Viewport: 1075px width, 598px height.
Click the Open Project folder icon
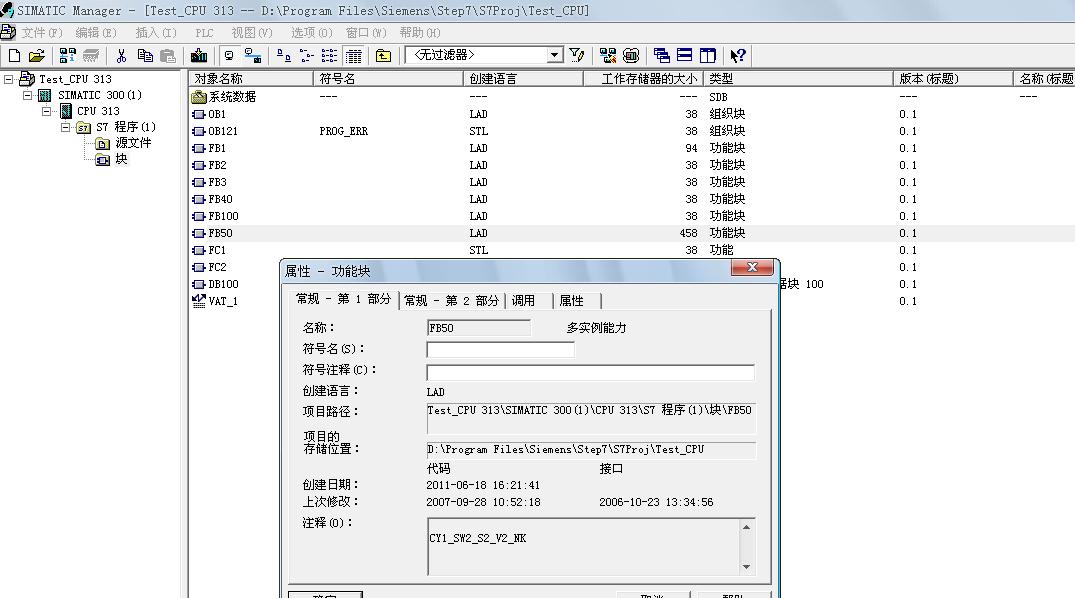click(37, 56)
